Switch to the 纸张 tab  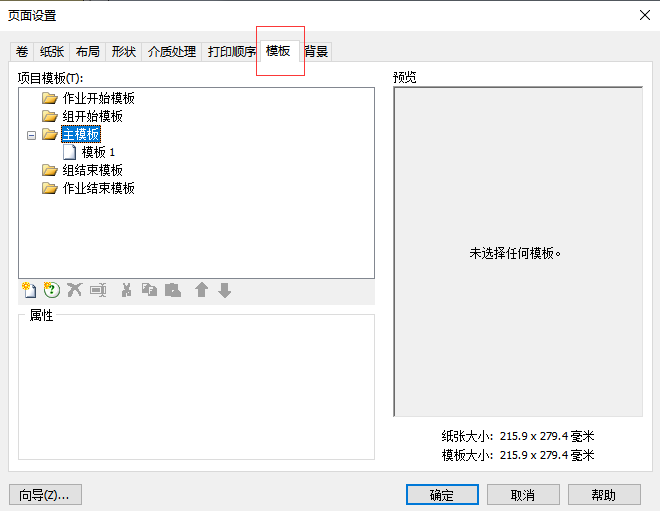click(x=52, y=52)
